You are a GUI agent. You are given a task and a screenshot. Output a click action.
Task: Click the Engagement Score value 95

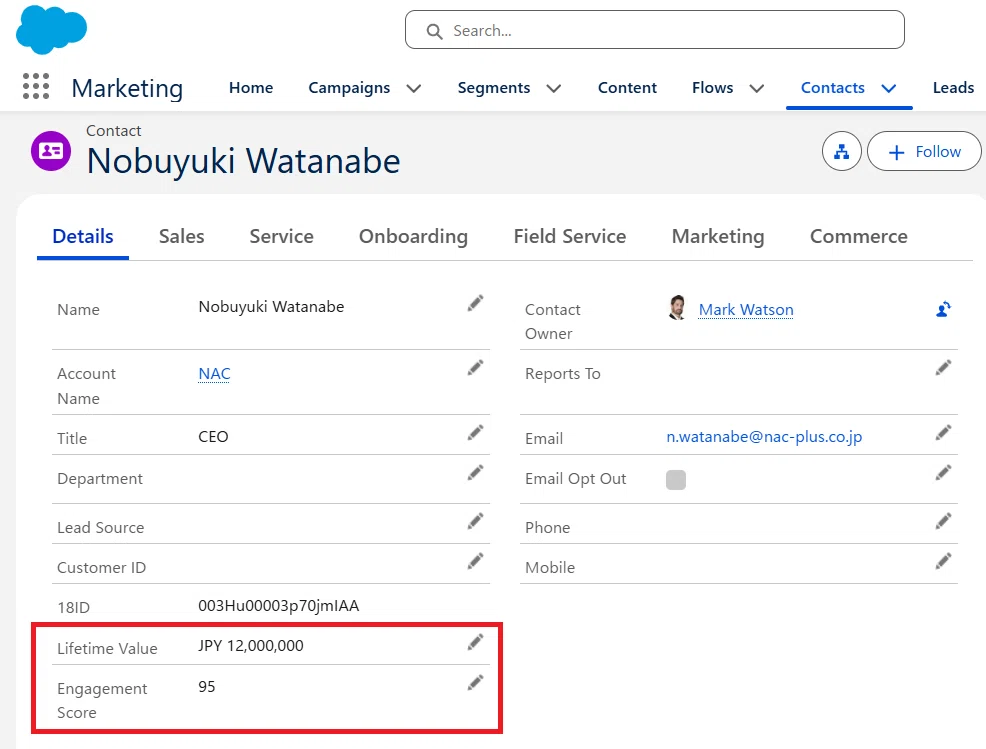tap(207, 686)
